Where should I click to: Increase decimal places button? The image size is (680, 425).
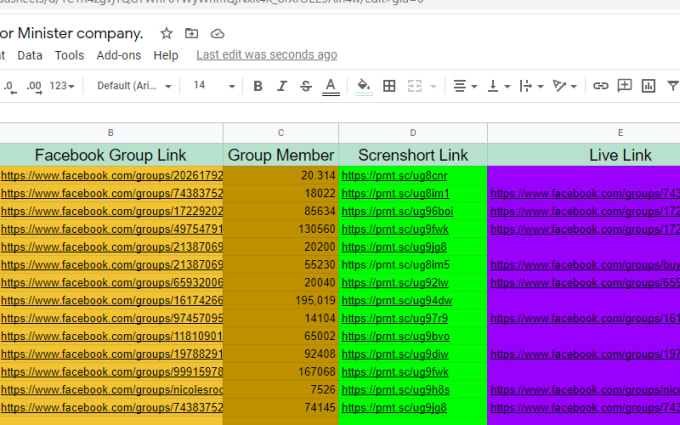click(x=34, y=86)
